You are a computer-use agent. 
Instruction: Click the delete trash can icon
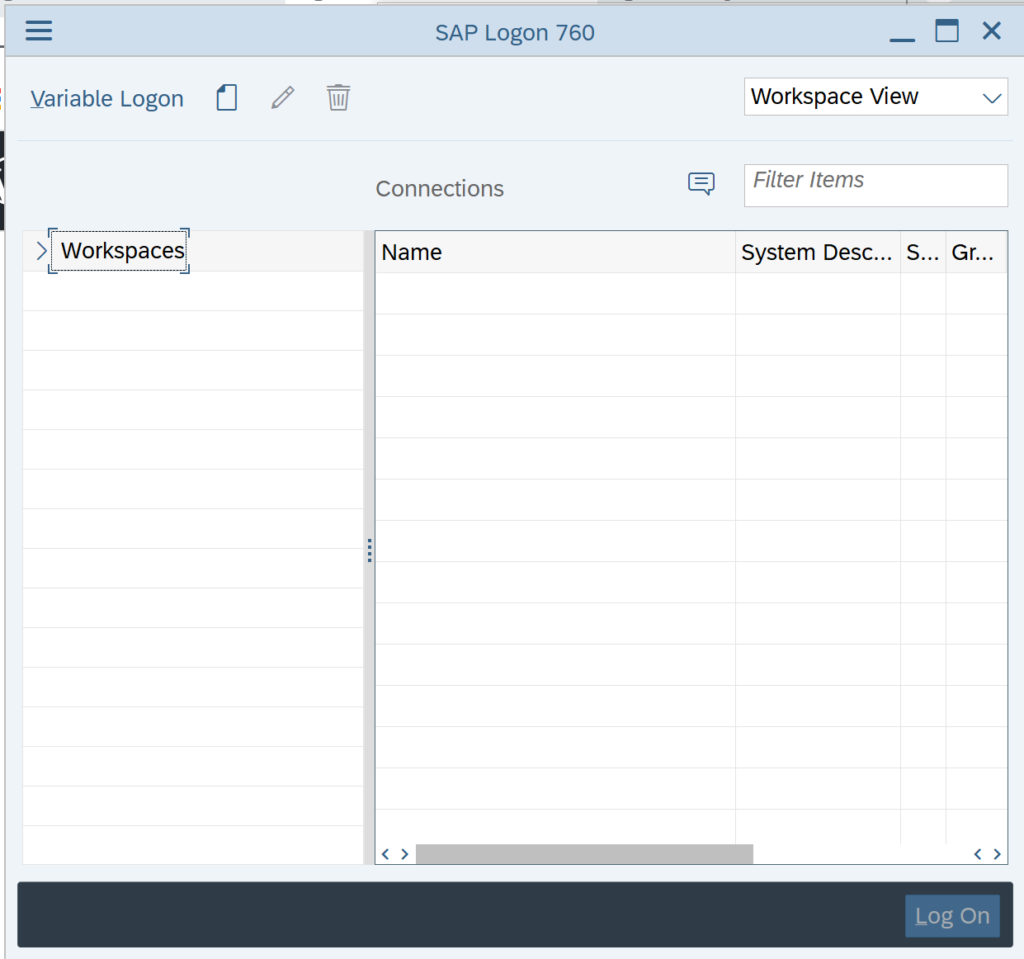[339, 98]
